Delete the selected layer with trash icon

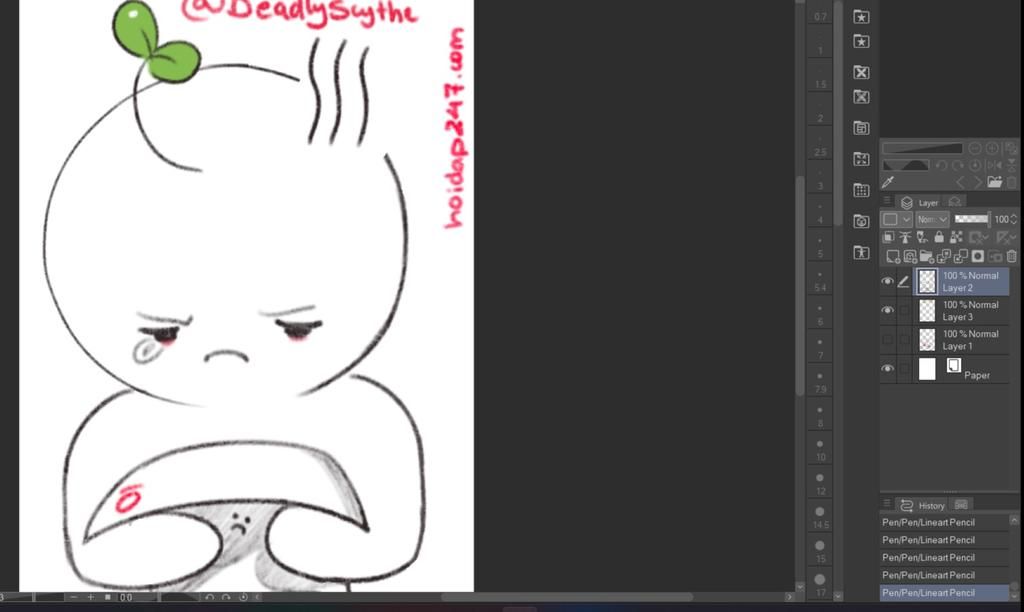tap(1012, 256)
